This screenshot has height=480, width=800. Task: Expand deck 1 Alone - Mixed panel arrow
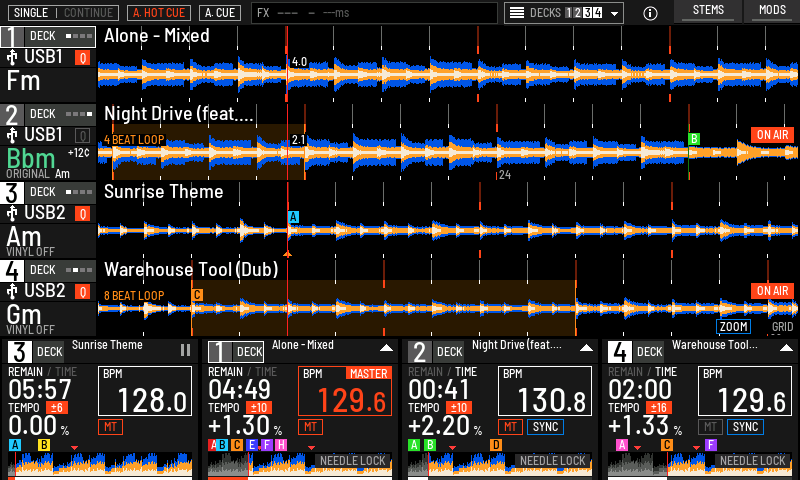[386, 348]
